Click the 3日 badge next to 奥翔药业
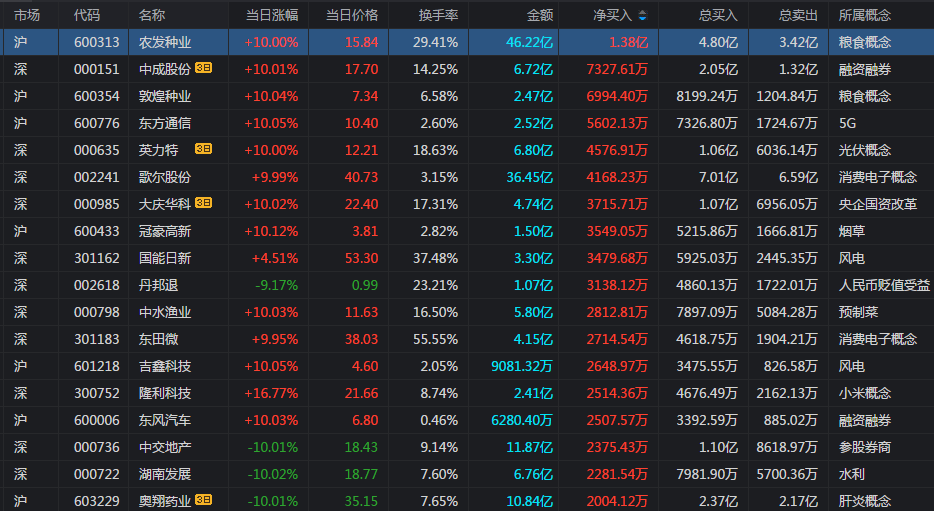This screenshot has width=934, height=511. (203, 500)
